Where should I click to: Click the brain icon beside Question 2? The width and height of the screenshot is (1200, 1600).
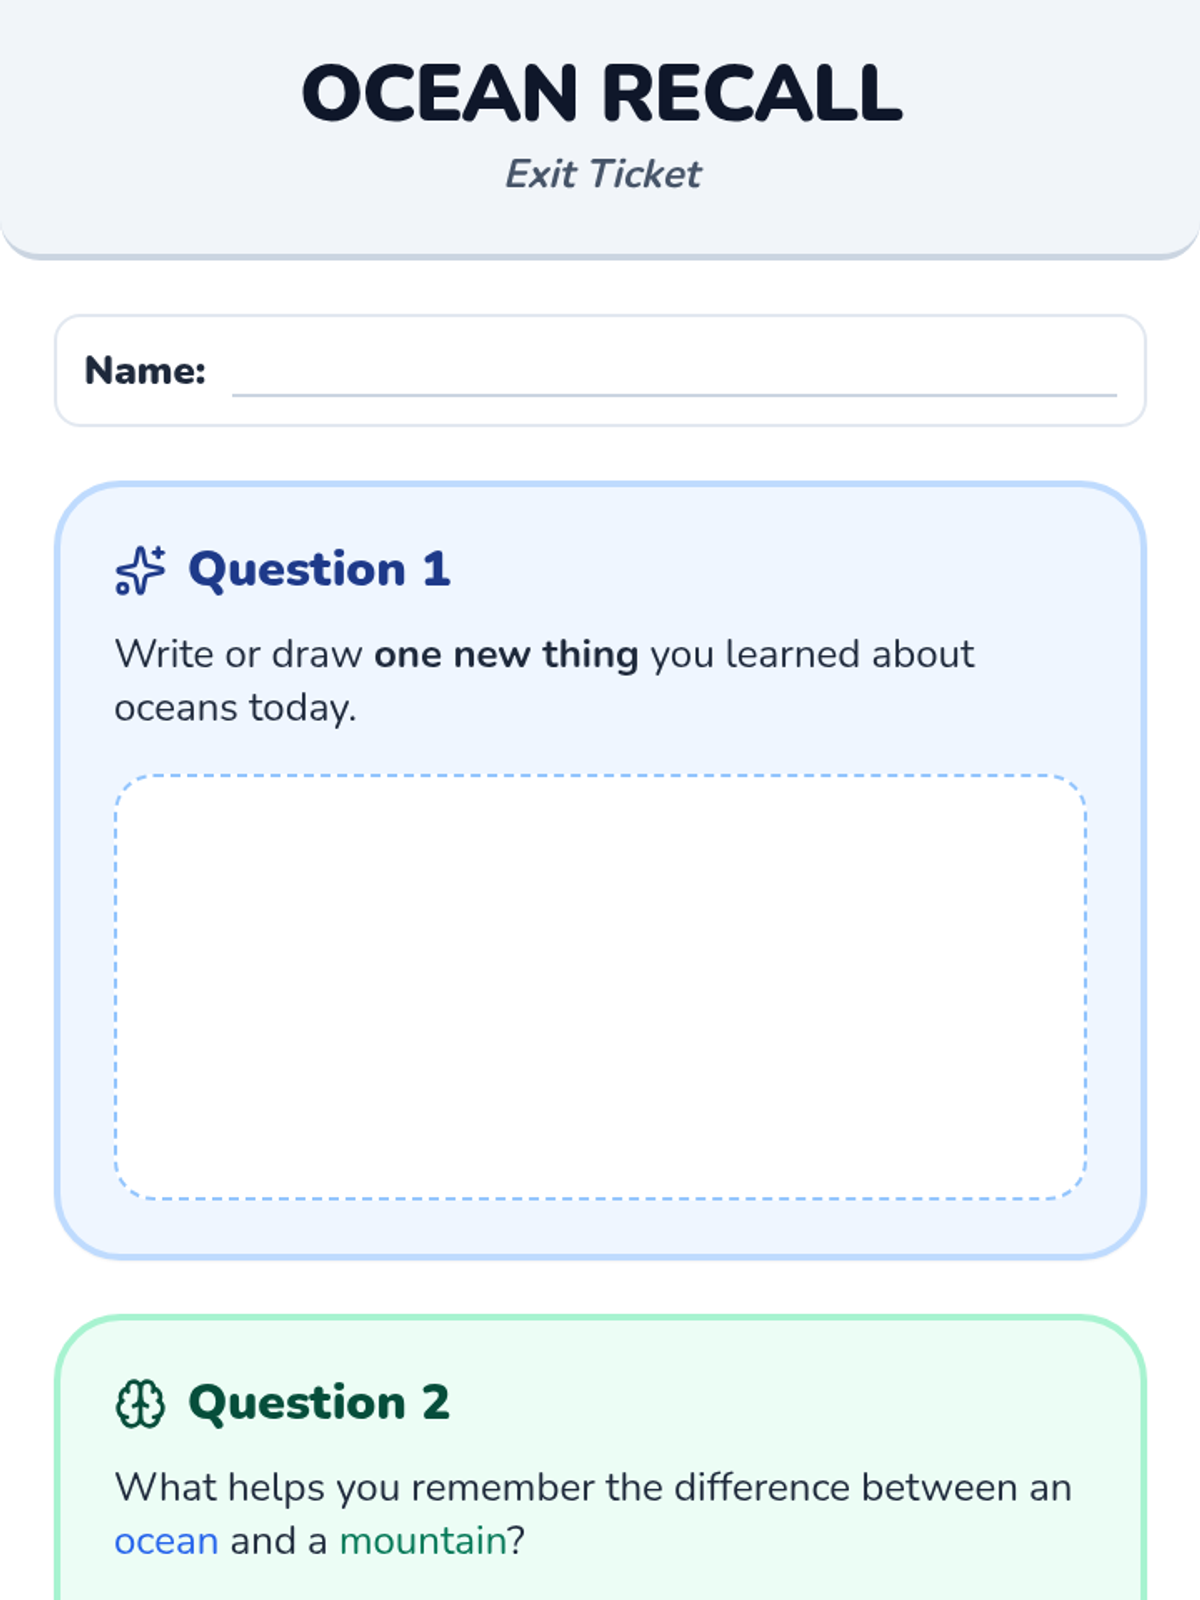[140, 1403]
